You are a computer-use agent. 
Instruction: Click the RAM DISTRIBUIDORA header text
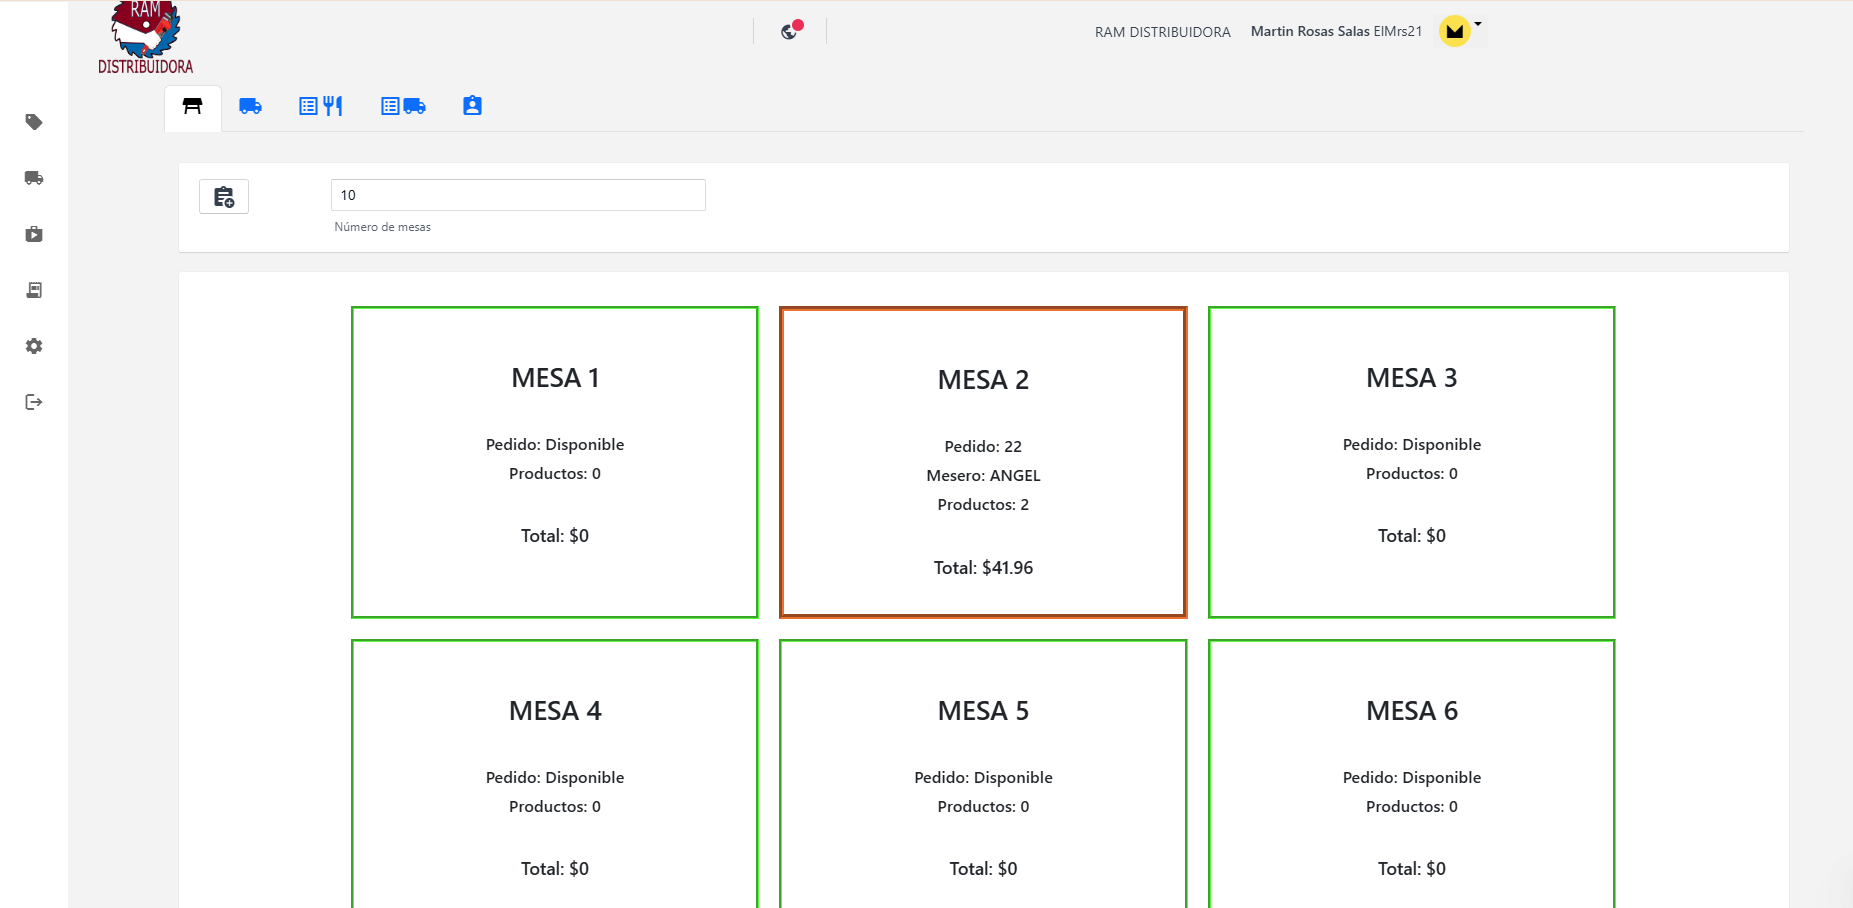pos(1163,32)
